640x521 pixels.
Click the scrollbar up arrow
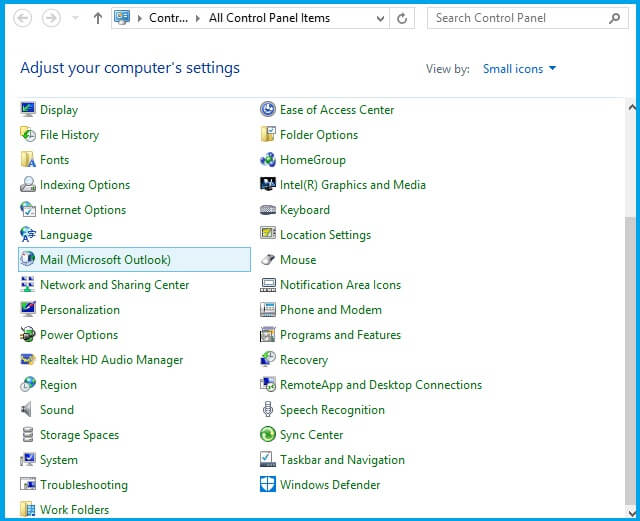click(632, 107)
